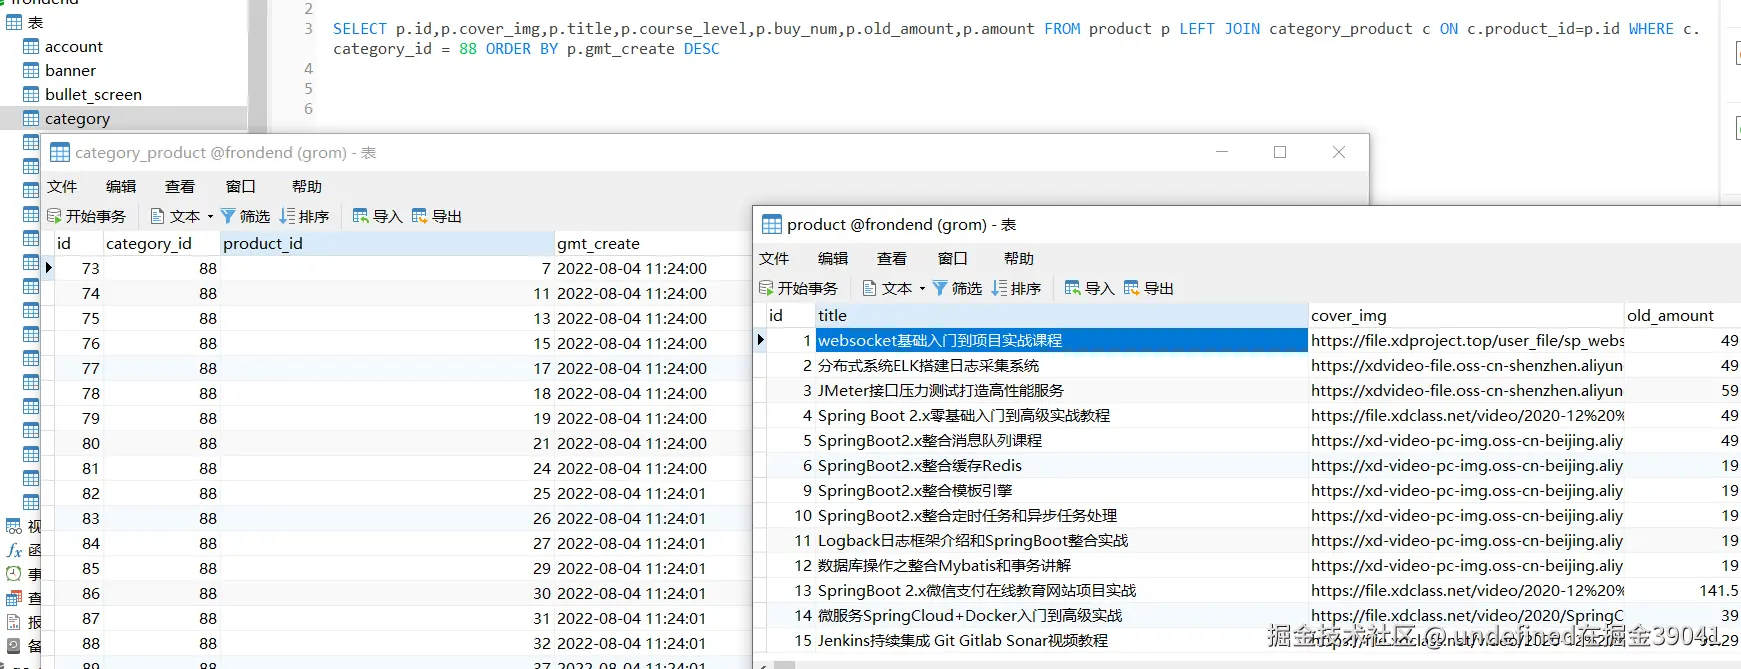1741x669 pixels.
Task: Click category_id column header
Action: tap(160, 244)
